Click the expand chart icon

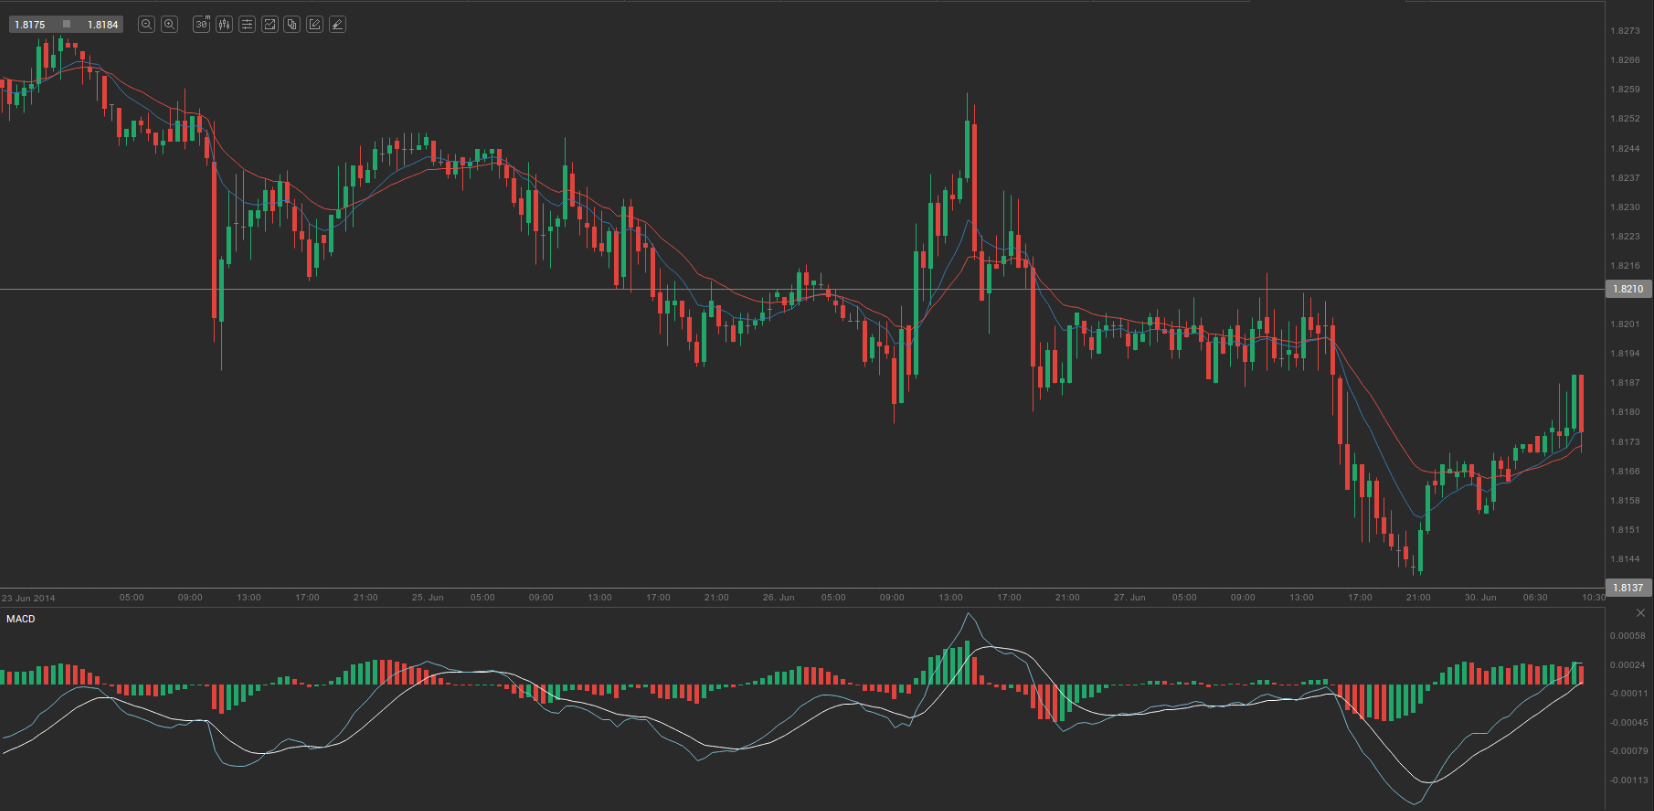(x=269, y=24)
